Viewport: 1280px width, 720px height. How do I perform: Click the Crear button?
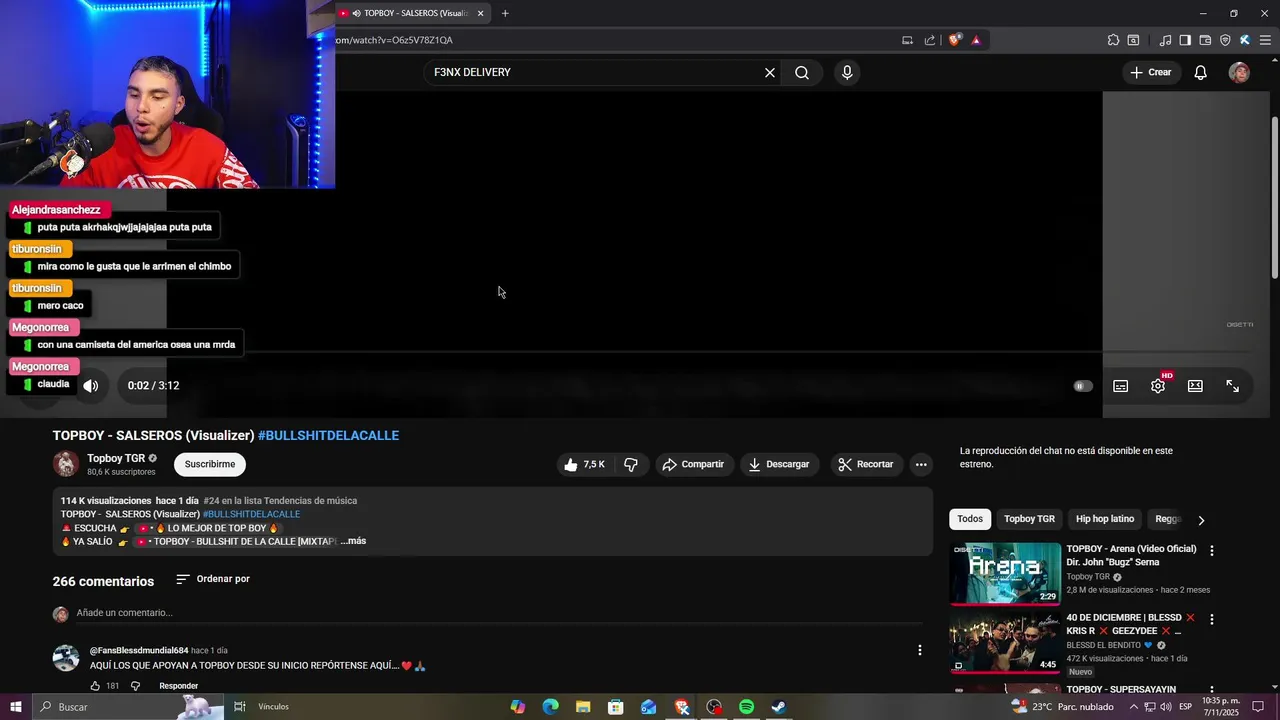point(1150,72)
